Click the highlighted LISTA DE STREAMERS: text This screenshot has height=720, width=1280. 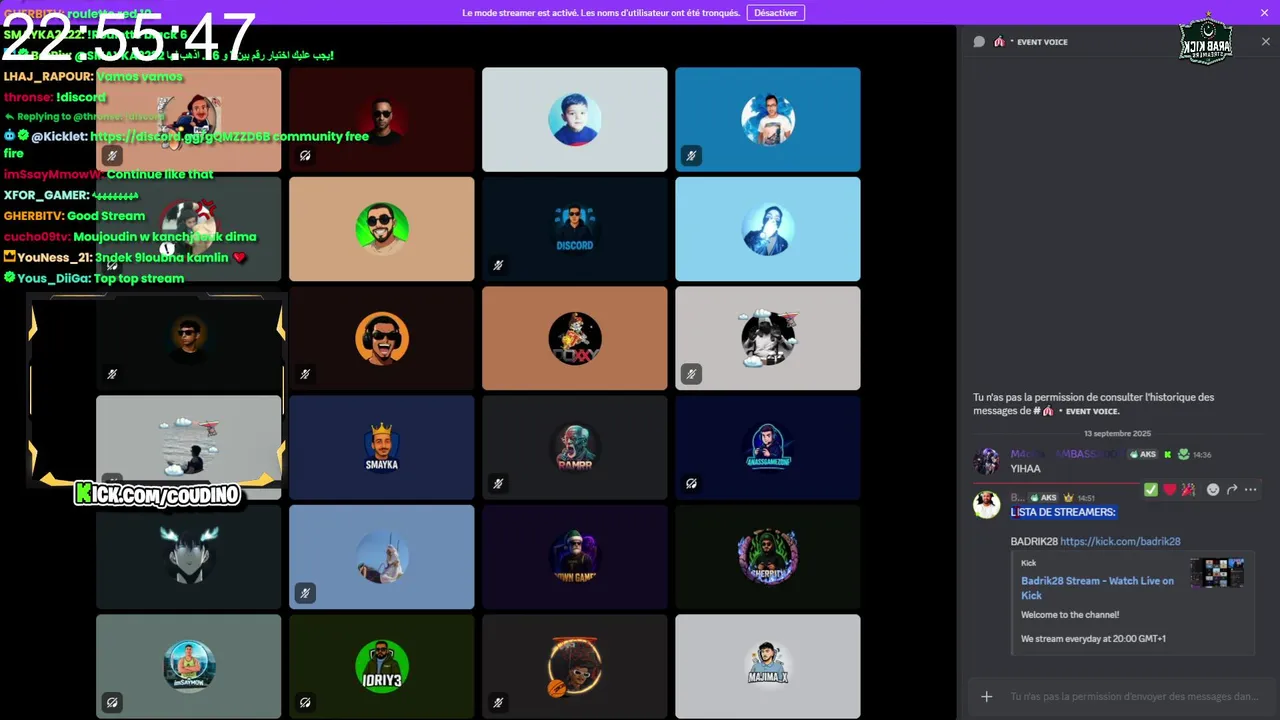[1063, 512]
